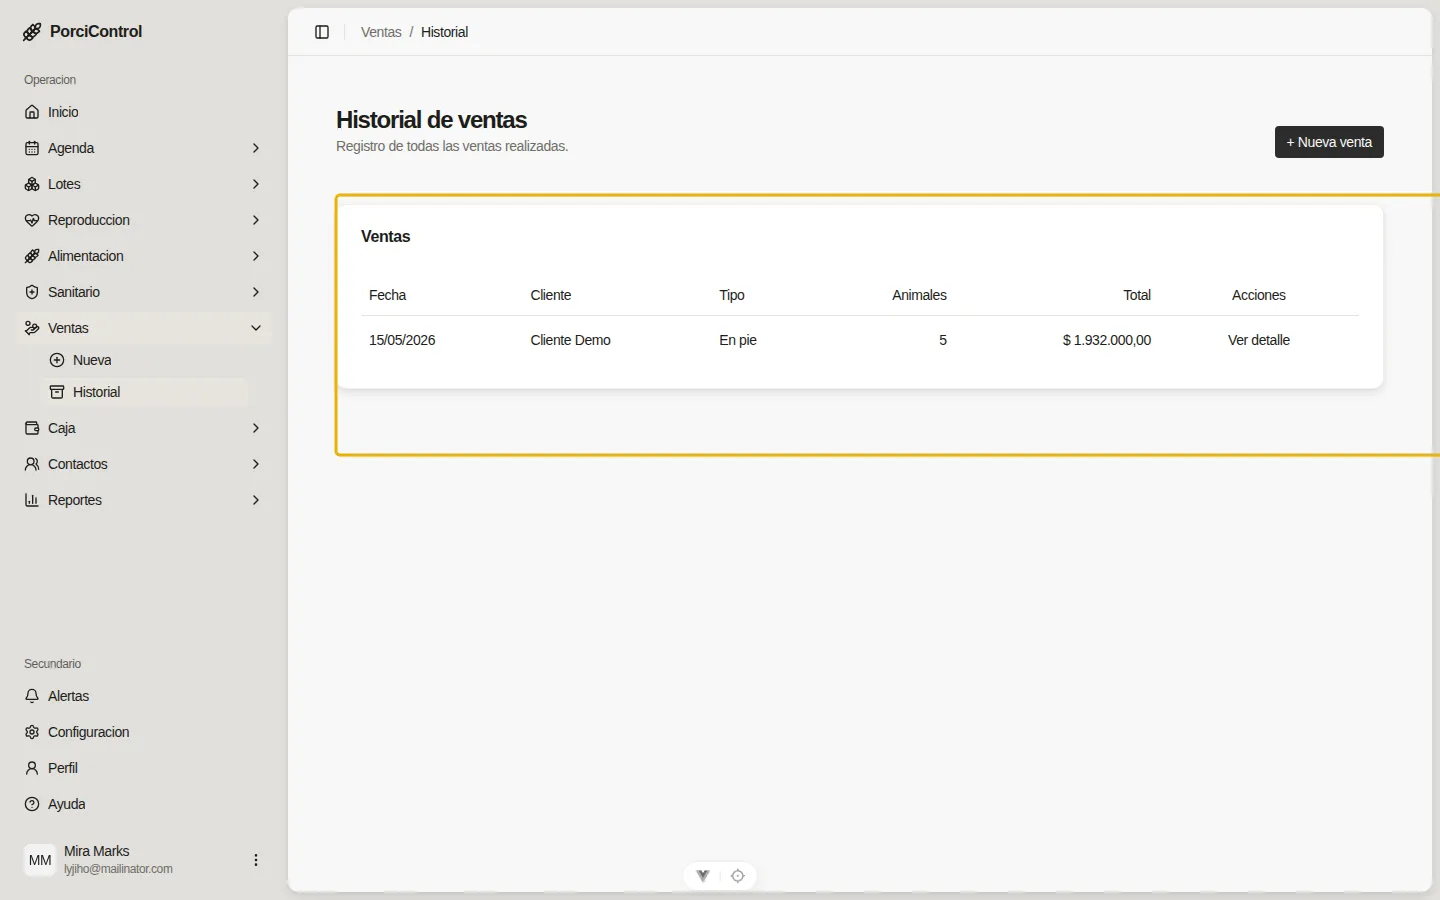Expand the Caja chevron
1440x900 pixels.
coord(256,428)
